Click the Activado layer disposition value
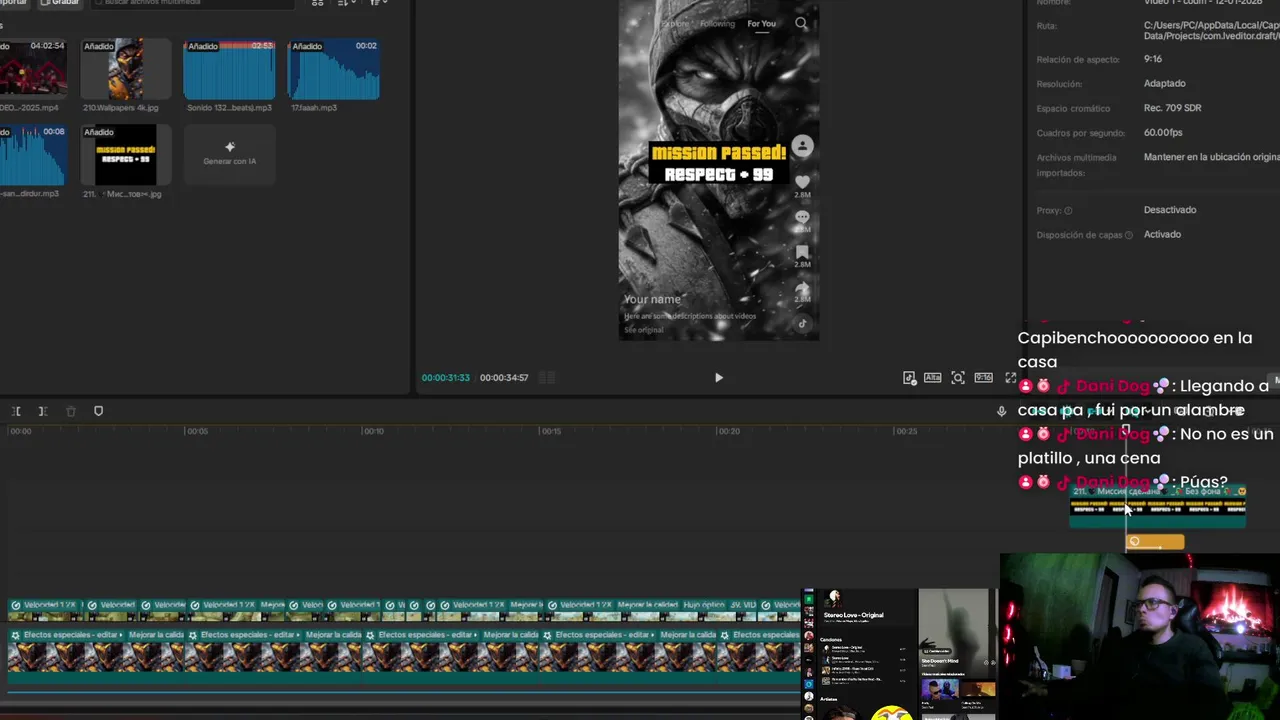Image resolution: width=1280 pixels, height=720 pixels. pyautogui.click(x=1162, y=234)
